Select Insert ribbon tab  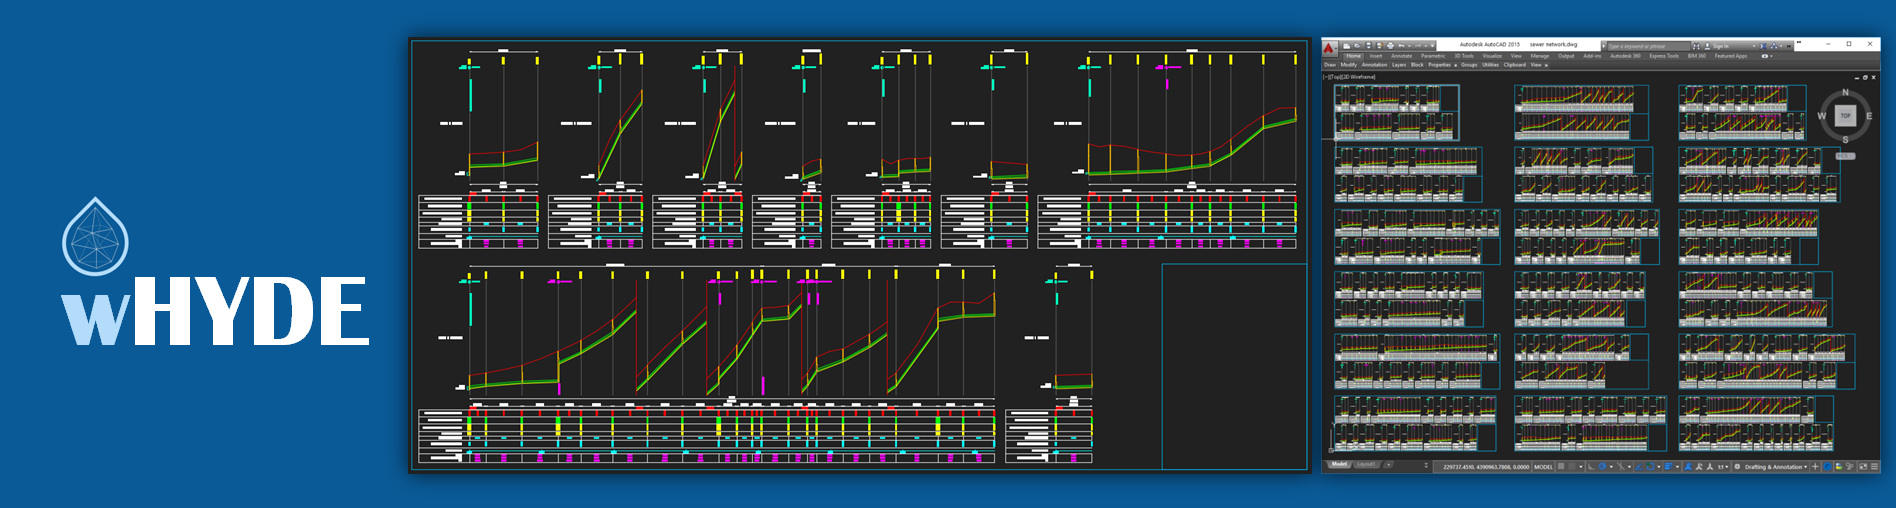pos(1376,56)
